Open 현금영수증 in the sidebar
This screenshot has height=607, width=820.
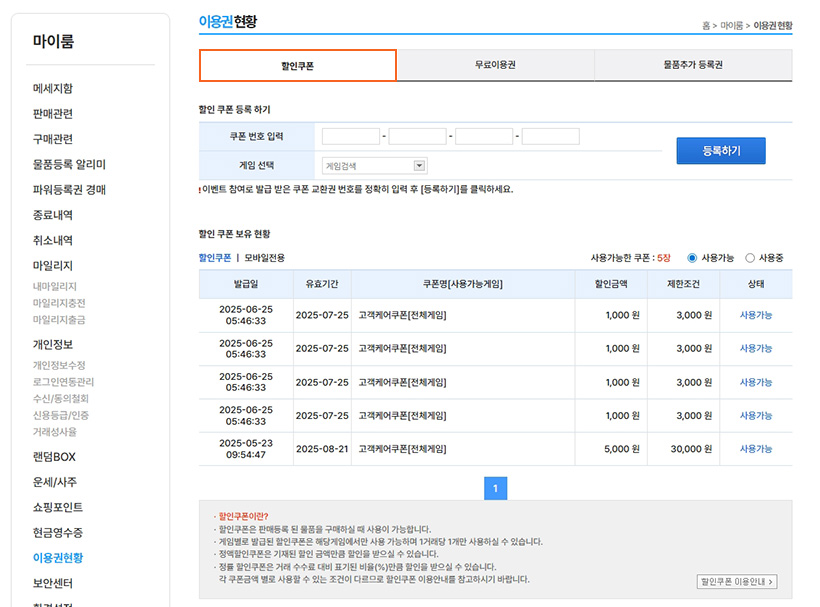(x=58, y=533)
